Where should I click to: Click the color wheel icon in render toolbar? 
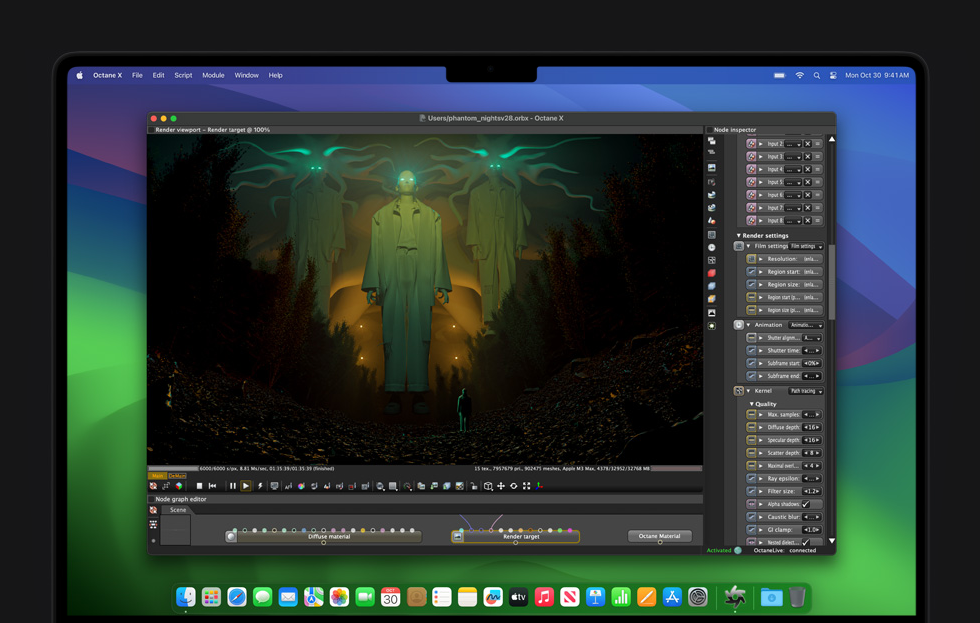(x=301, y=486)
